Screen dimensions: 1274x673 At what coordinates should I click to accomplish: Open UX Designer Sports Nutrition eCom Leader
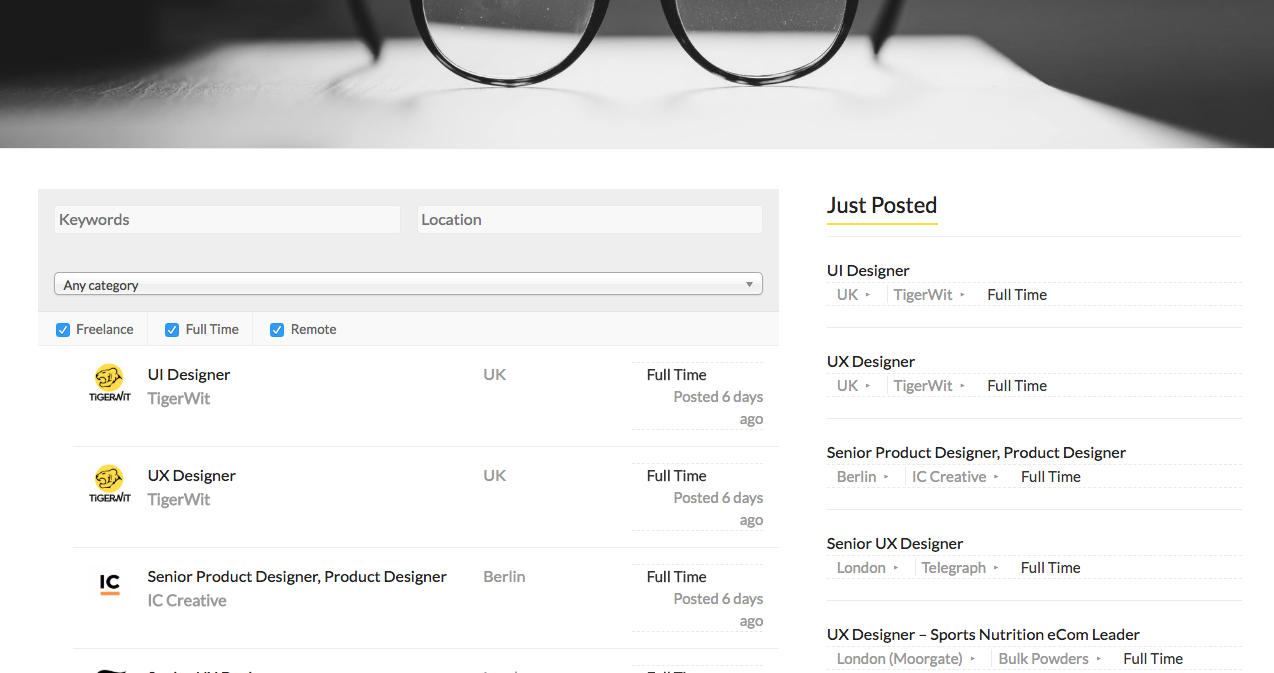[983, 635]
